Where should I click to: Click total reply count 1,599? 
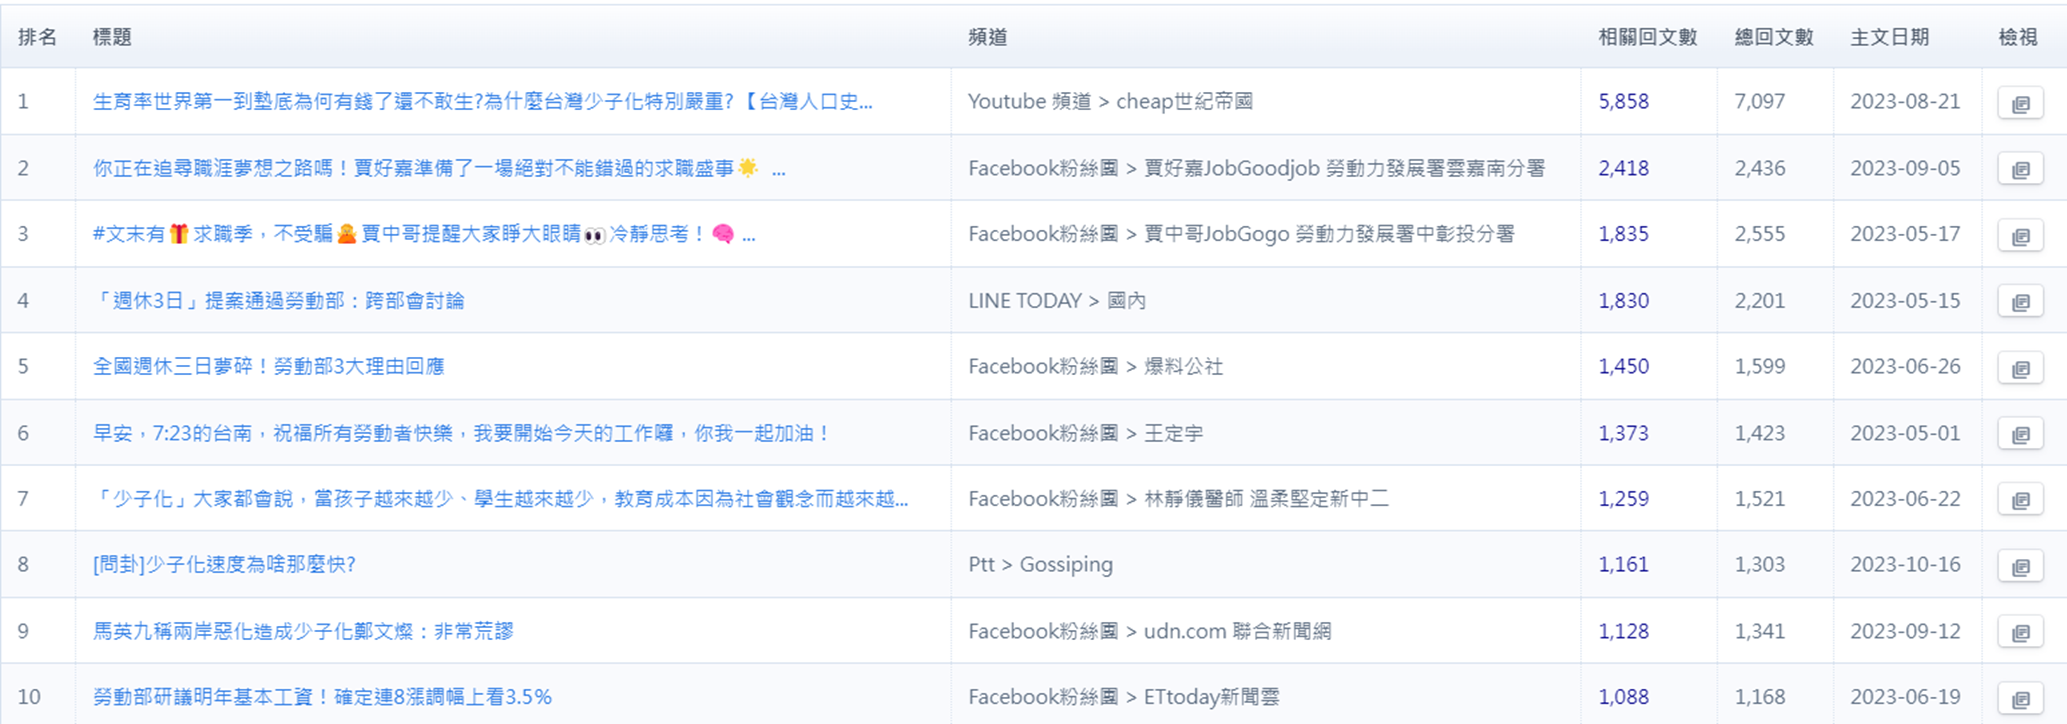point(1759,366)
